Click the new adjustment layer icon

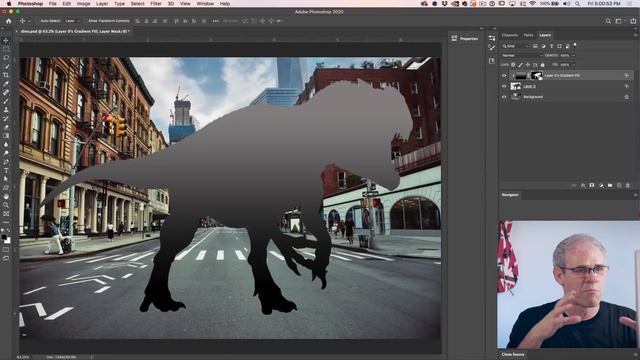click(x=601, y=185)
